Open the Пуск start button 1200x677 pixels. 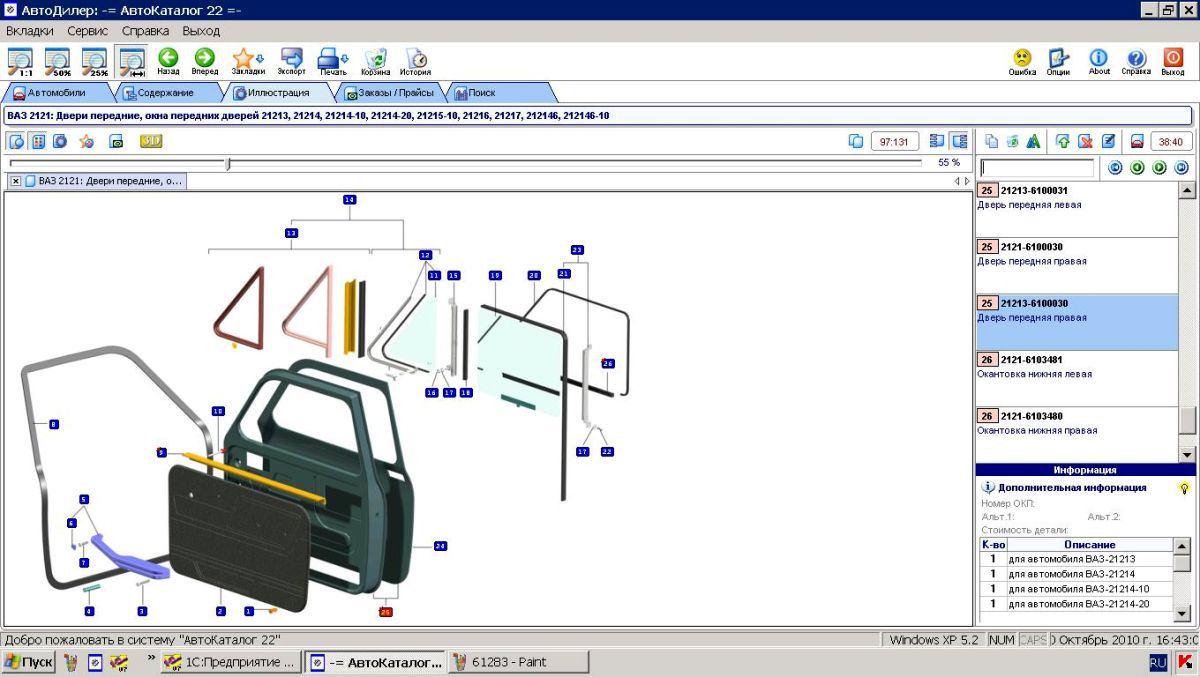29,662
